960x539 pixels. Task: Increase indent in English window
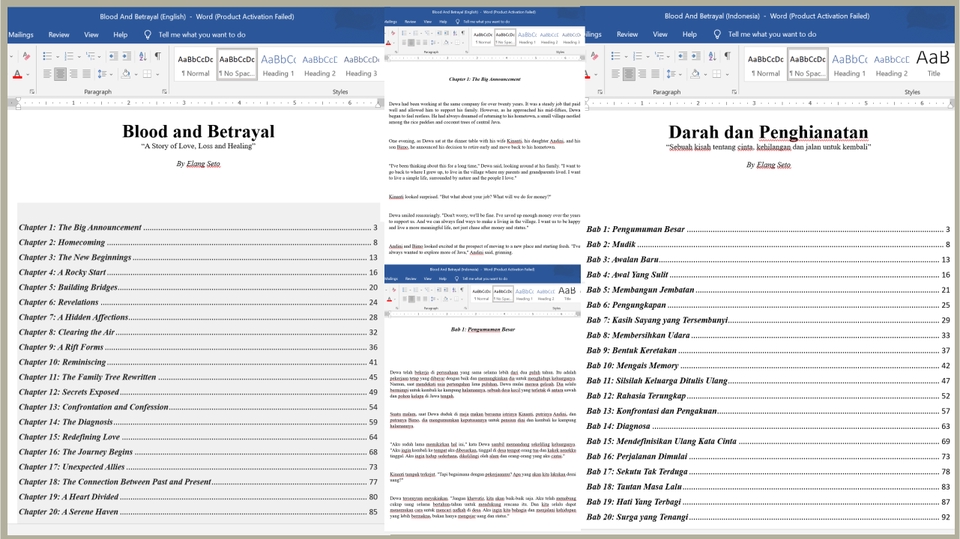point(126,56)
